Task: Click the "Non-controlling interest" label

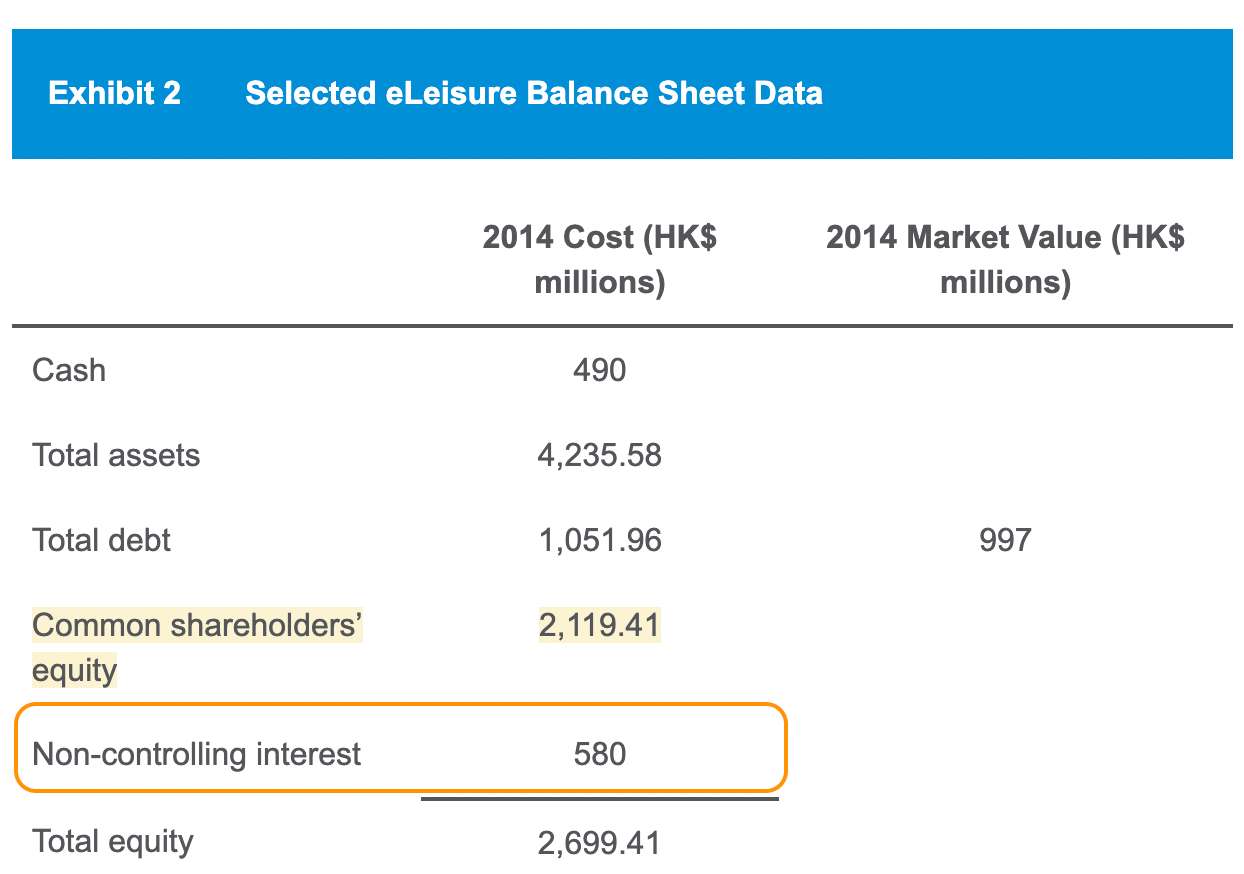Action: click(x=197, y=753)
